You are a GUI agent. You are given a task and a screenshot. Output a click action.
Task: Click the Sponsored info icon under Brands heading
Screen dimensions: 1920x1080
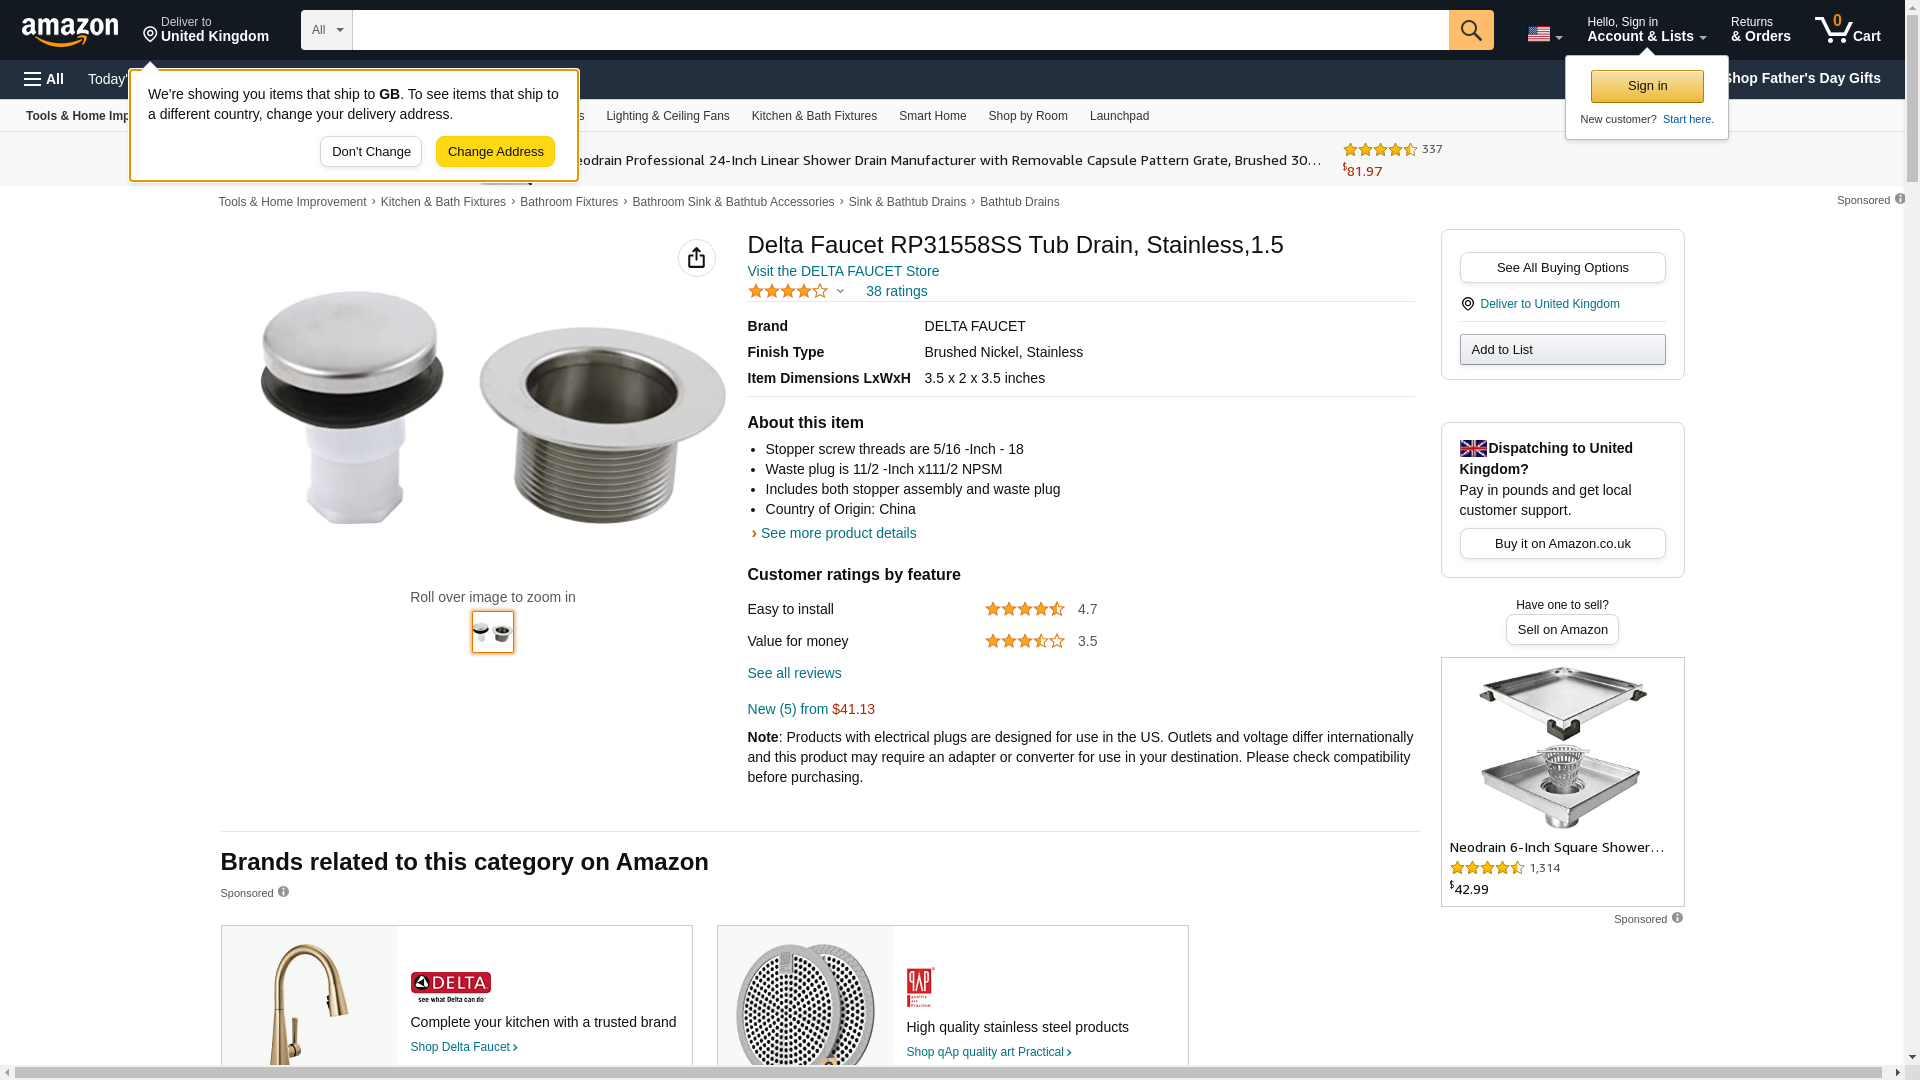click(x=283, y=892)
